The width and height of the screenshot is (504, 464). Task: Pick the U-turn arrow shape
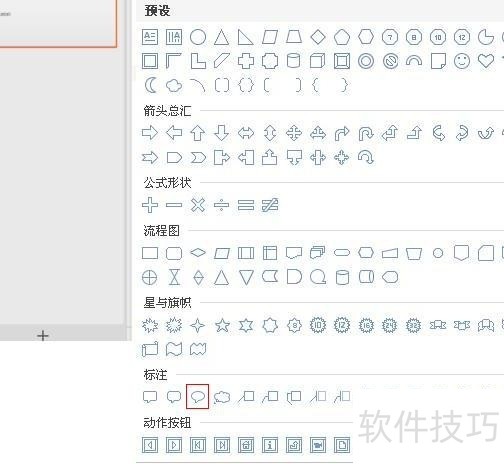[x=366, y=133]
